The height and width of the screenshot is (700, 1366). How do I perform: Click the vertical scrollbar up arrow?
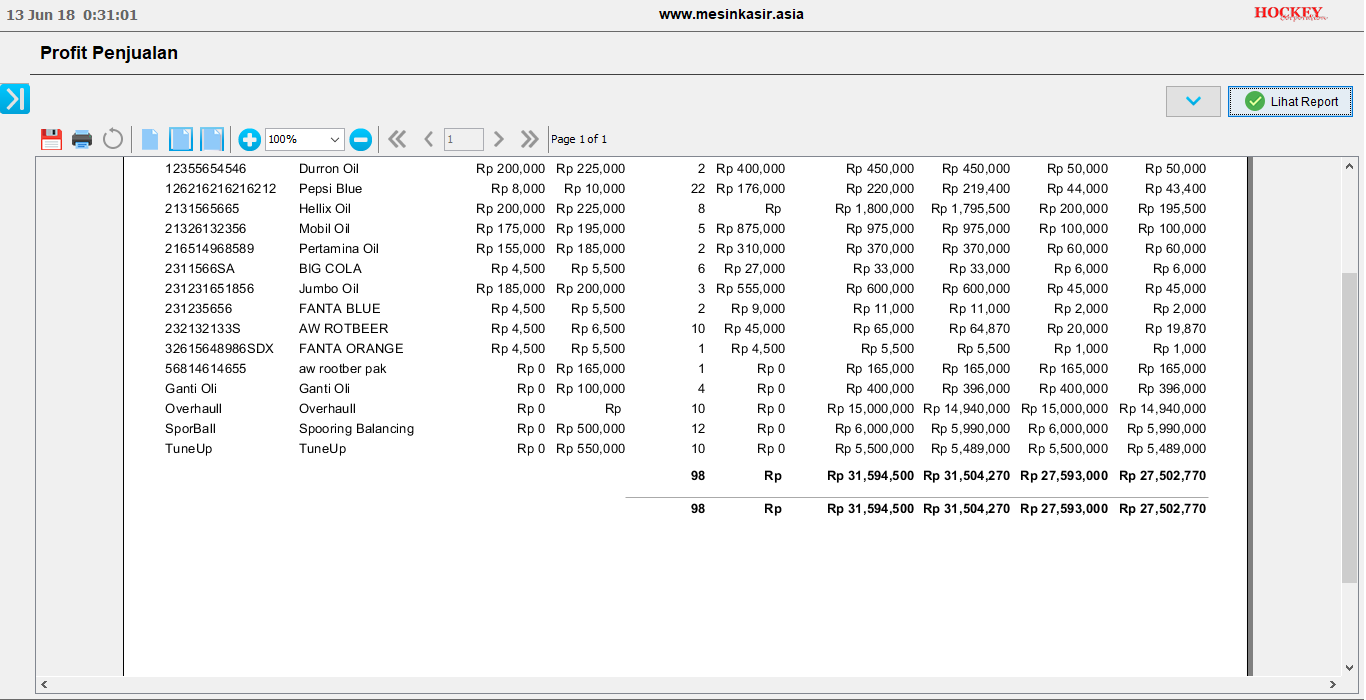1349,166
